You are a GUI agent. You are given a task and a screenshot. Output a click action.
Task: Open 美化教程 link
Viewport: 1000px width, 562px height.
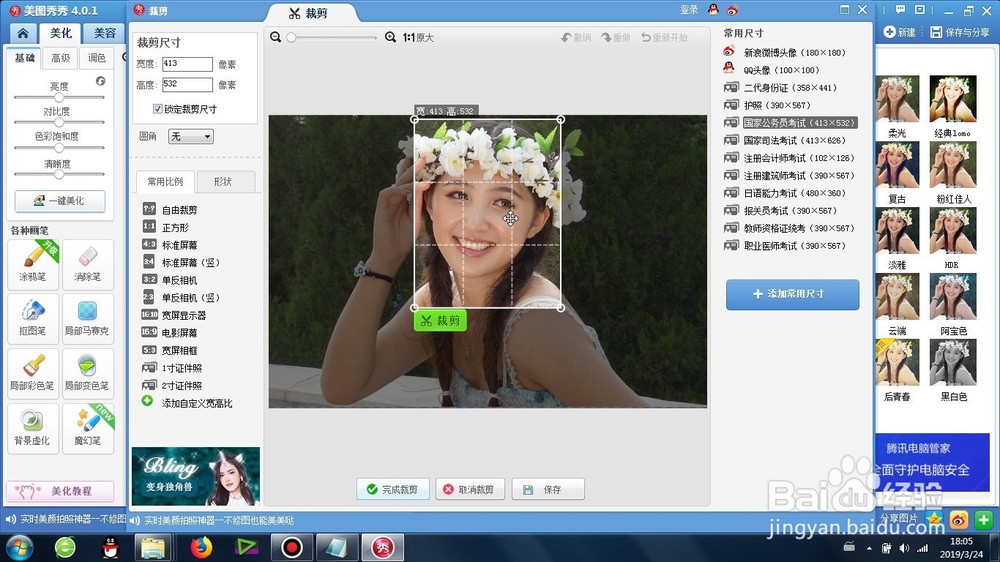point(60,491)
